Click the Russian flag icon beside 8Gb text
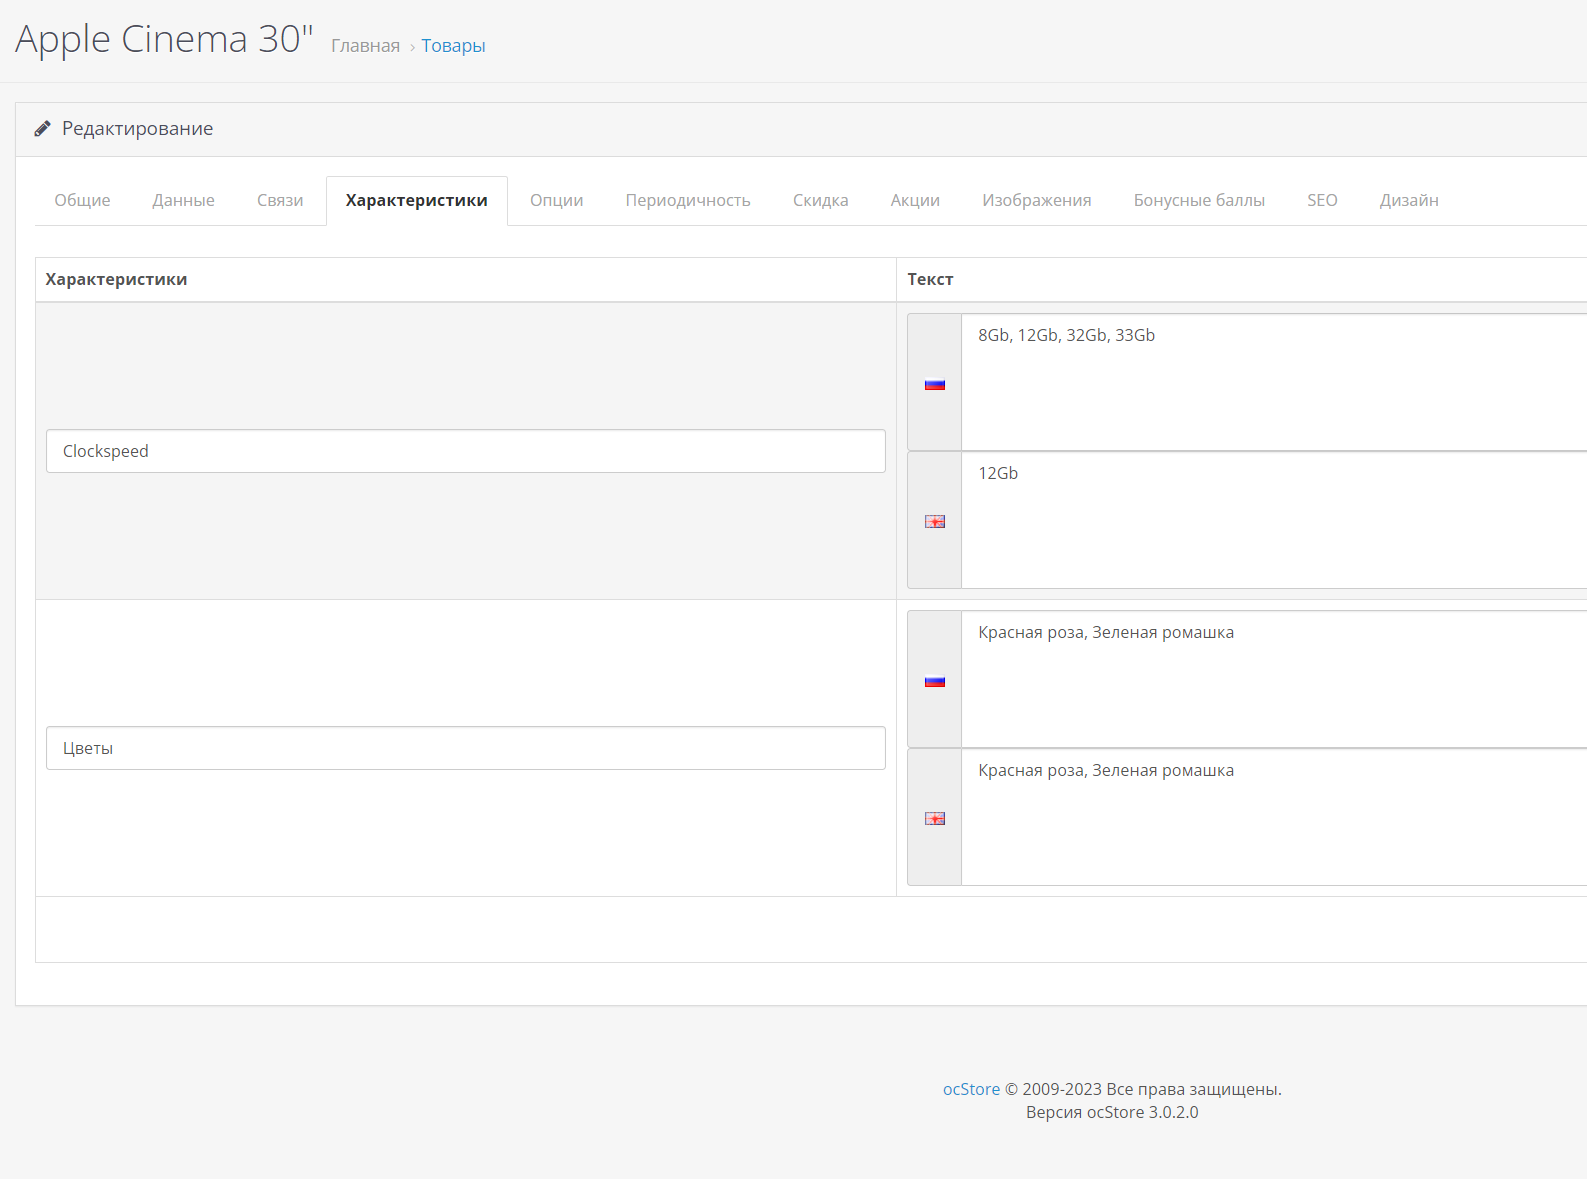The image size is (1587, 1179). tap(935, 384)
